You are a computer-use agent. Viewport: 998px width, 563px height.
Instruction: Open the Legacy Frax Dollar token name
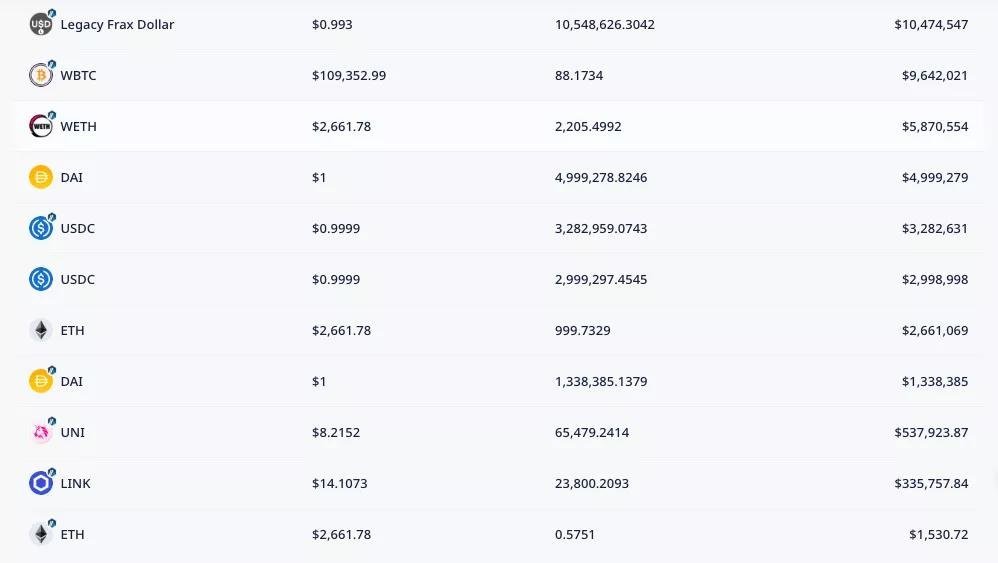117,24
